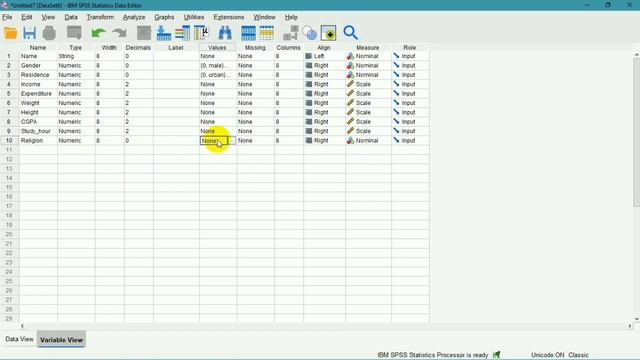Select the Variable View tab
Screen dimensions: 640x360
coord(61,340)
